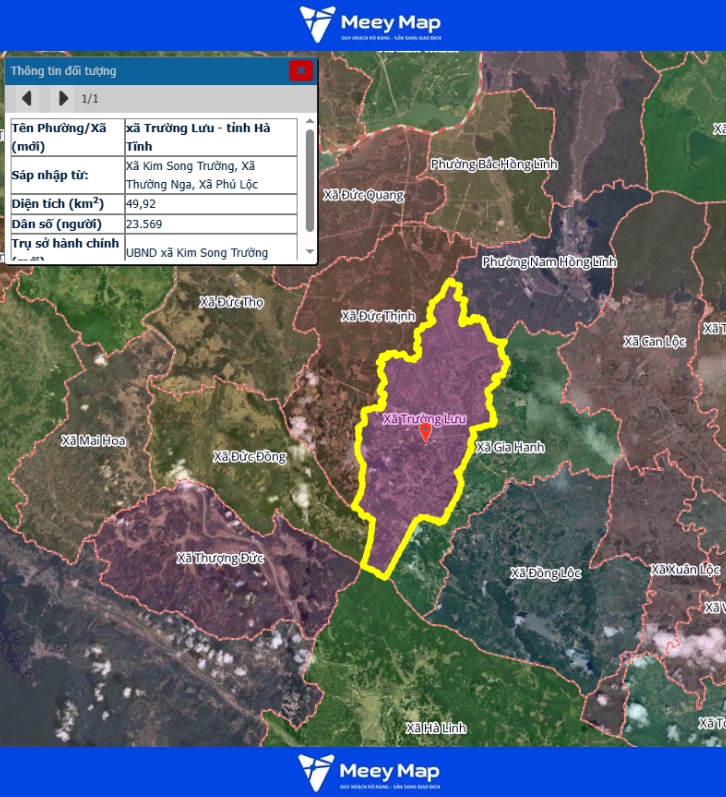Click the Xã Hà Linh label
The width and height of the screenshot is (726, 797).
[436, 727]
